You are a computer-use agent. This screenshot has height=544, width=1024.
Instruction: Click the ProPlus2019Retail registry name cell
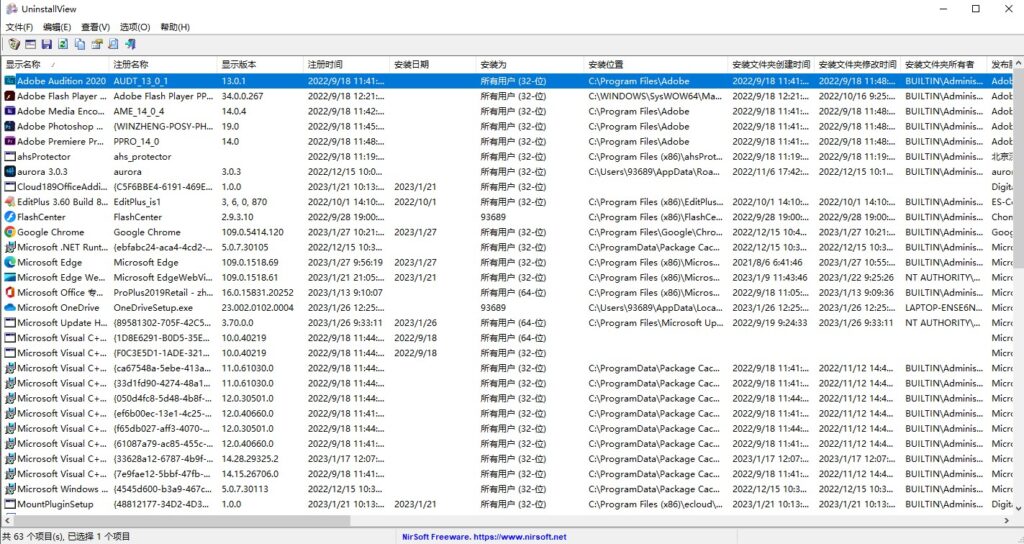(x=163, y=293)
